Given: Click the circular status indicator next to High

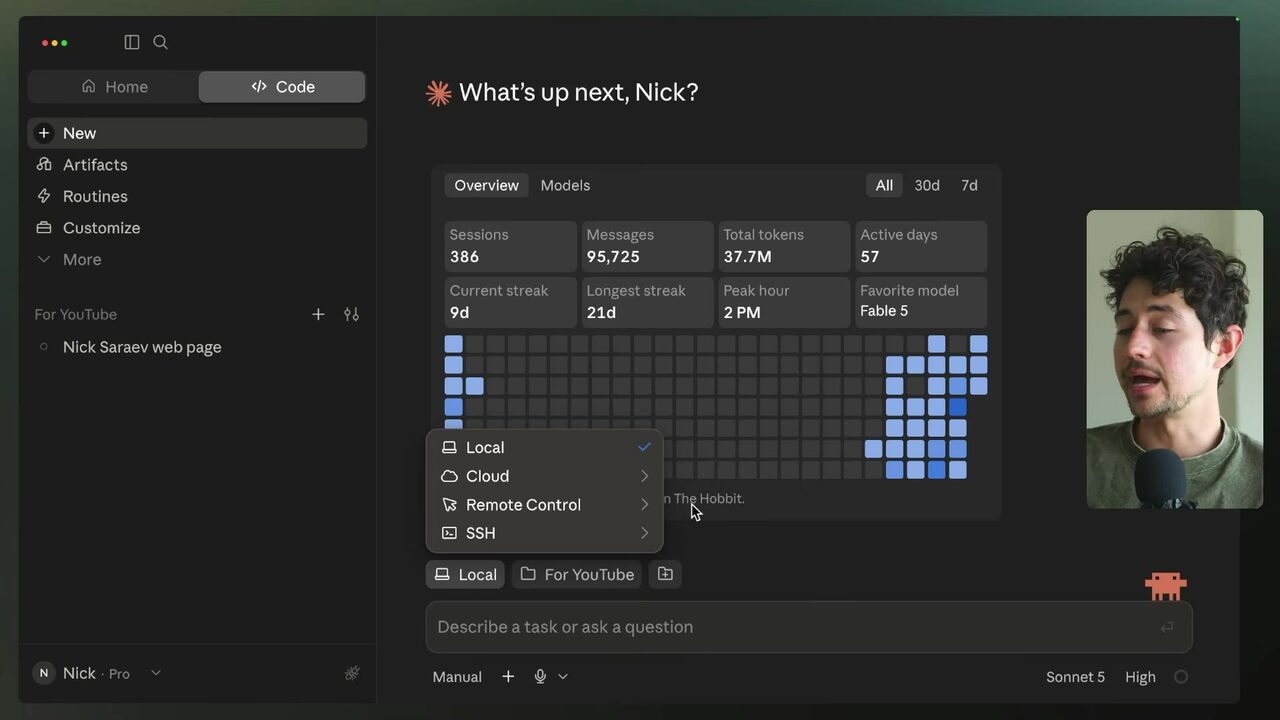Looking at the screenshot, I should coord(1181,677).
